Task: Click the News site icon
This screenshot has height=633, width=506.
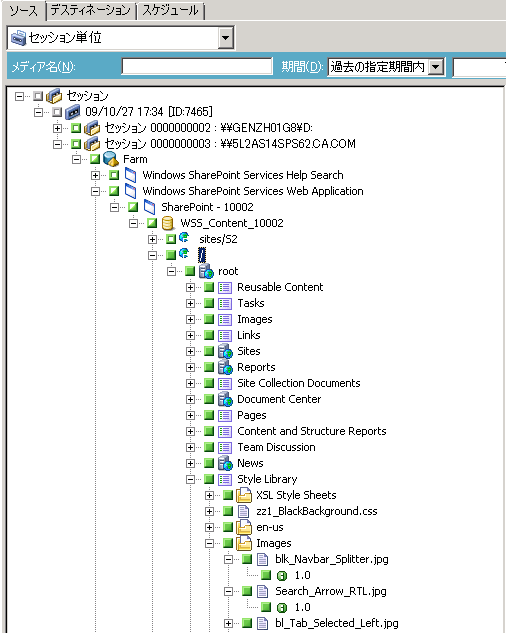Action: (225, 463)
